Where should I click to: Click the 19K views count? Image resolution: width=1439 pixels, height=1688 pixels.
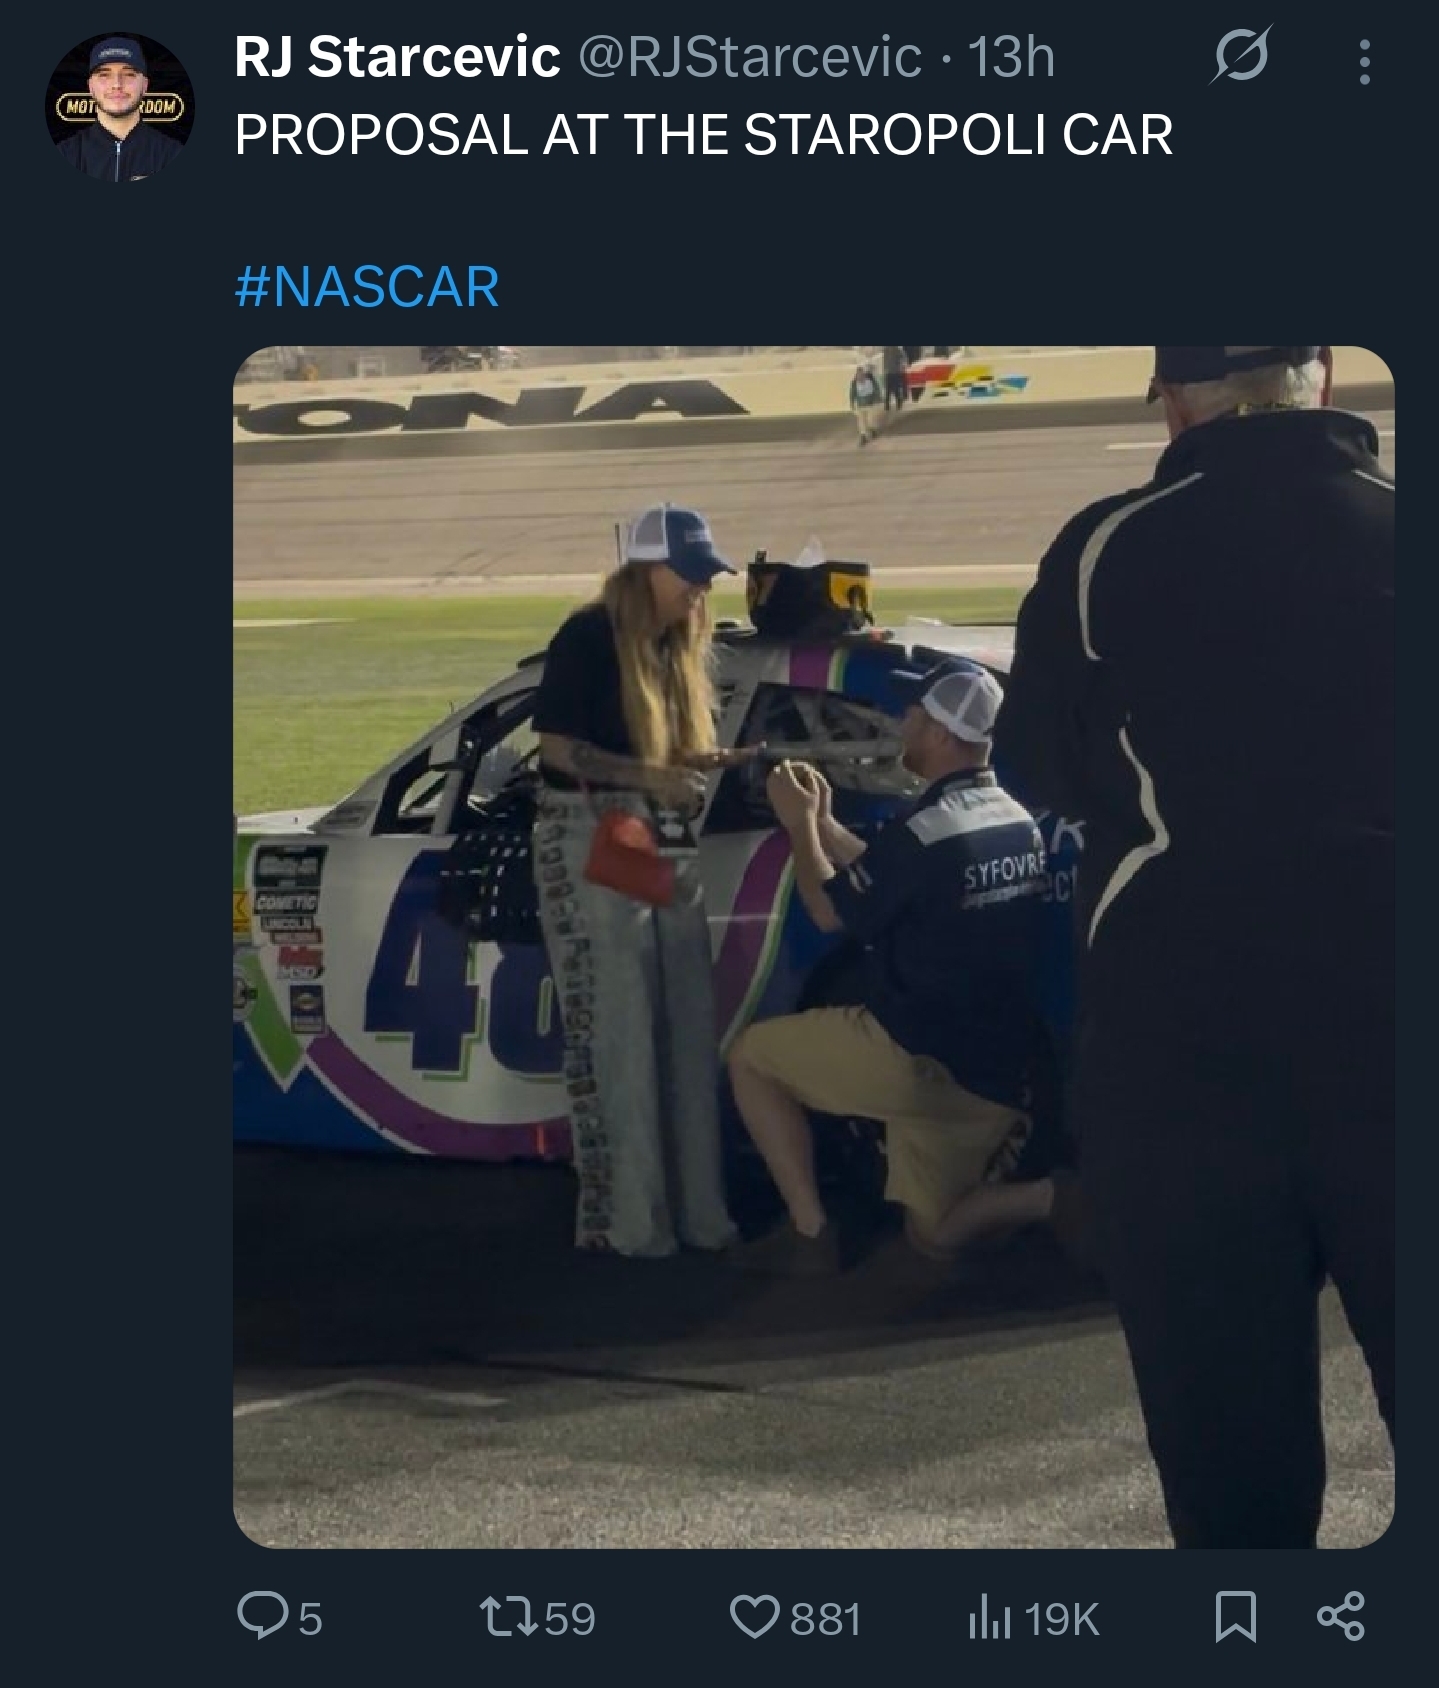1062,1619
